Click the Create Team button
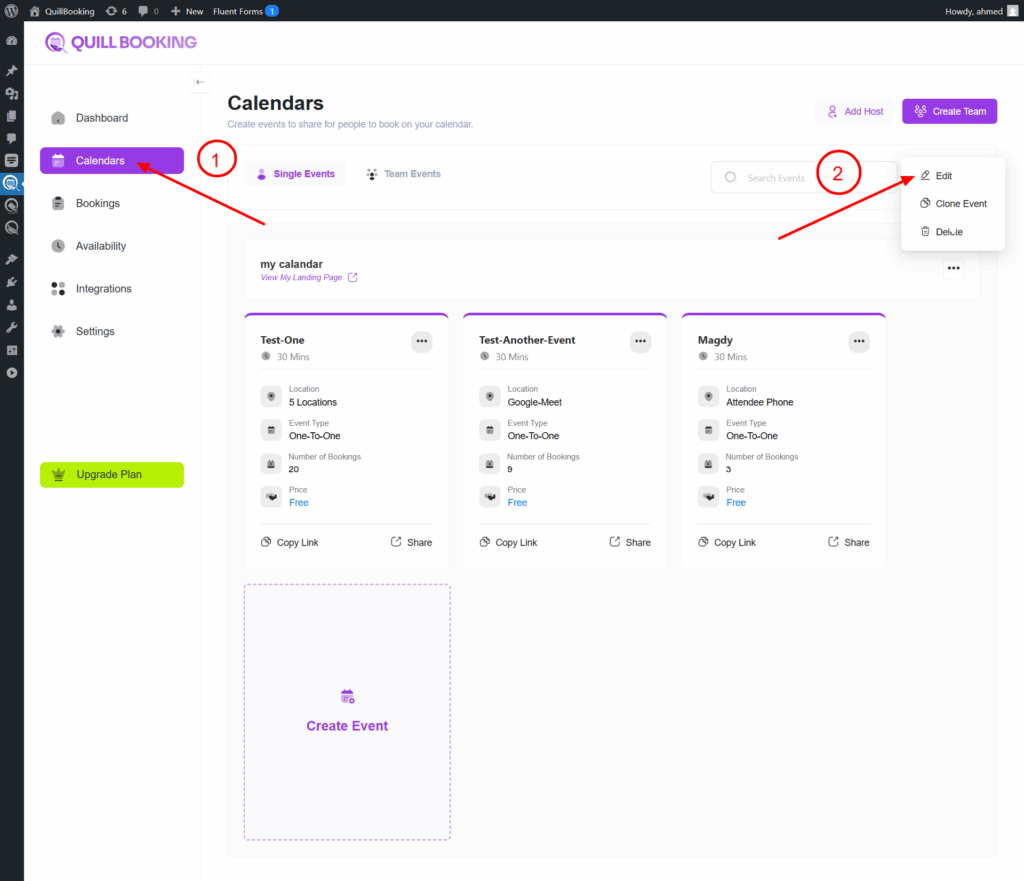 click(x=949, y=111)
